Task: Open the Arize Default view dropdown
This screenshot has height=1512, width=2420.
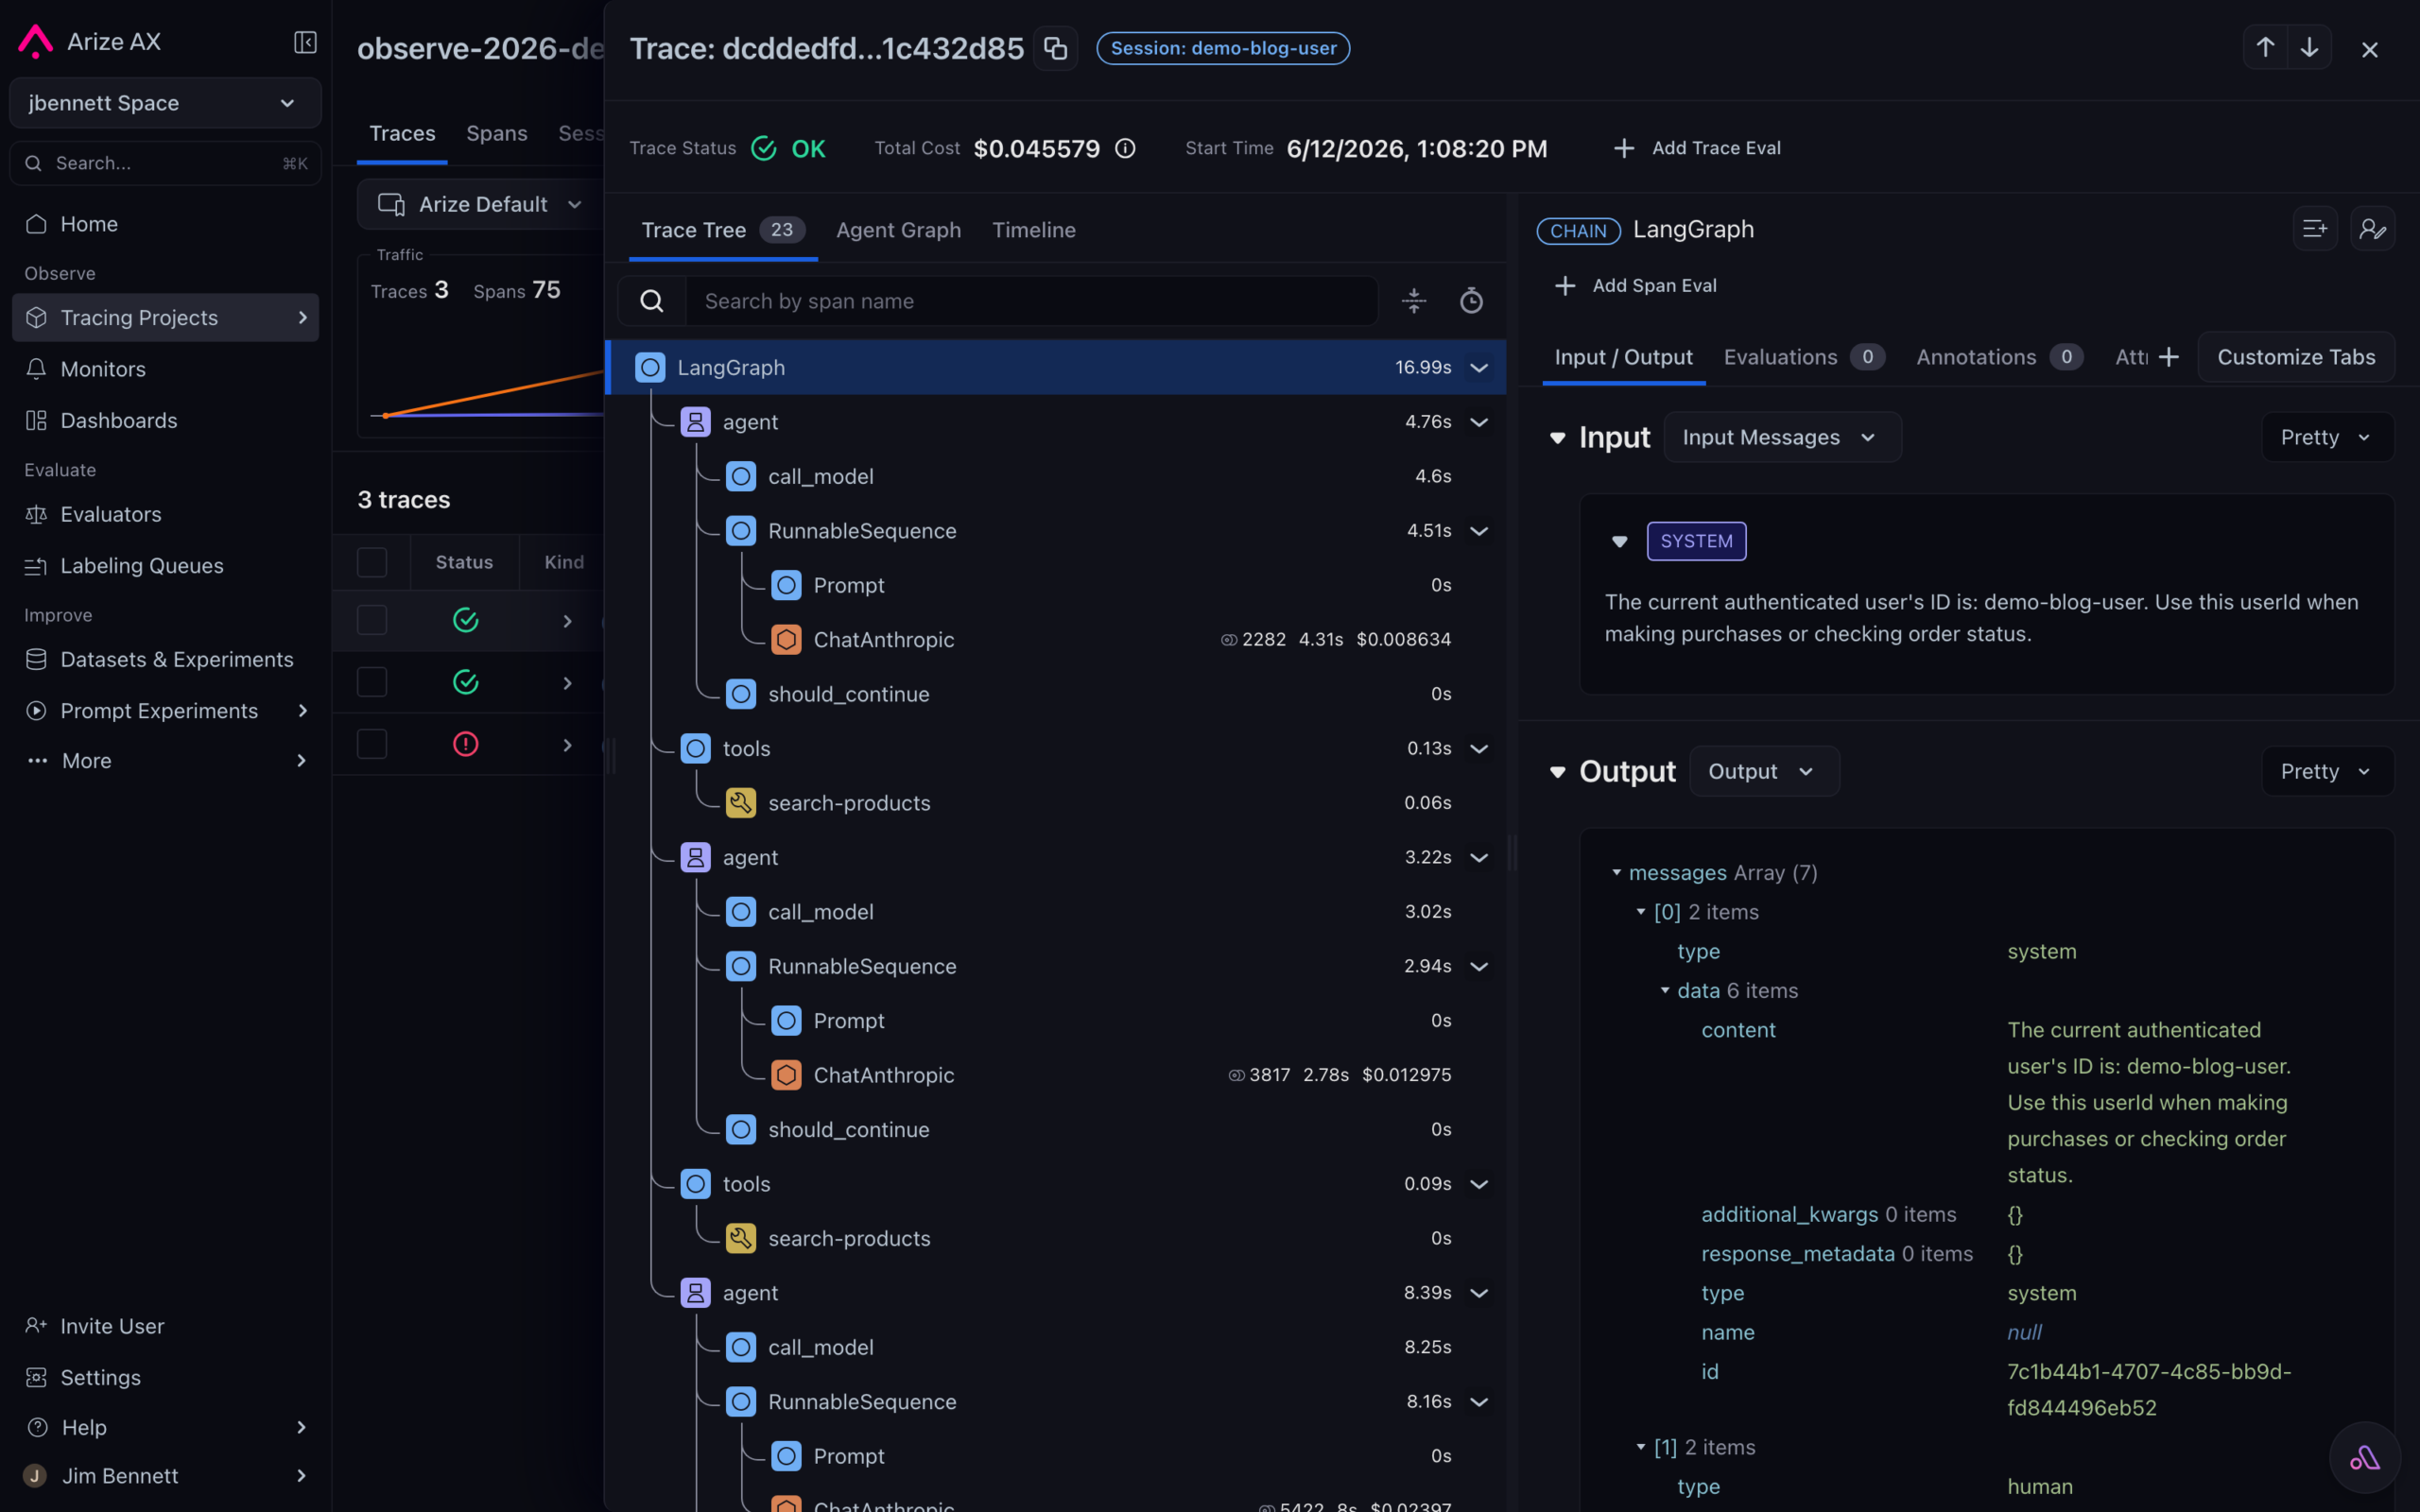Action: coord(480,204)
